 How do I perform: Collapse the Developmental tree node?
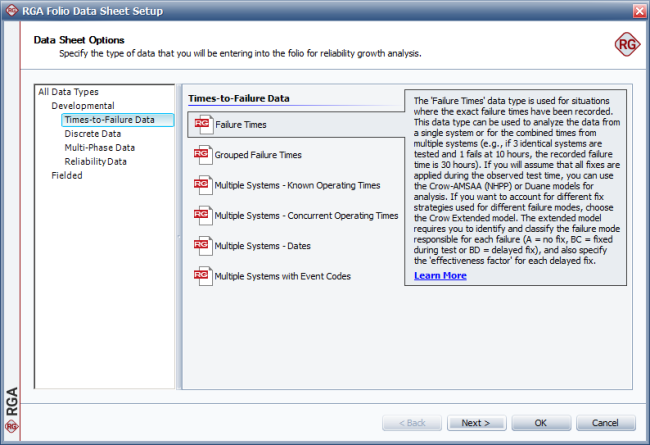click(82, 106)
